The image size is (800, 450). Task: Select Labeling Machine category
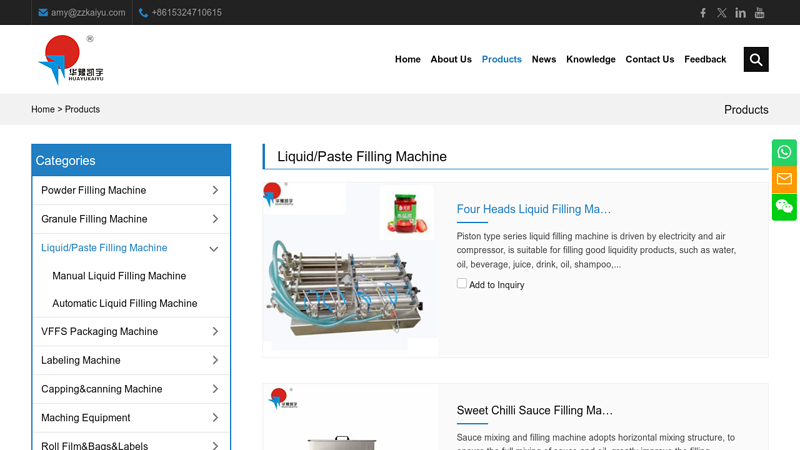point(81,360)
